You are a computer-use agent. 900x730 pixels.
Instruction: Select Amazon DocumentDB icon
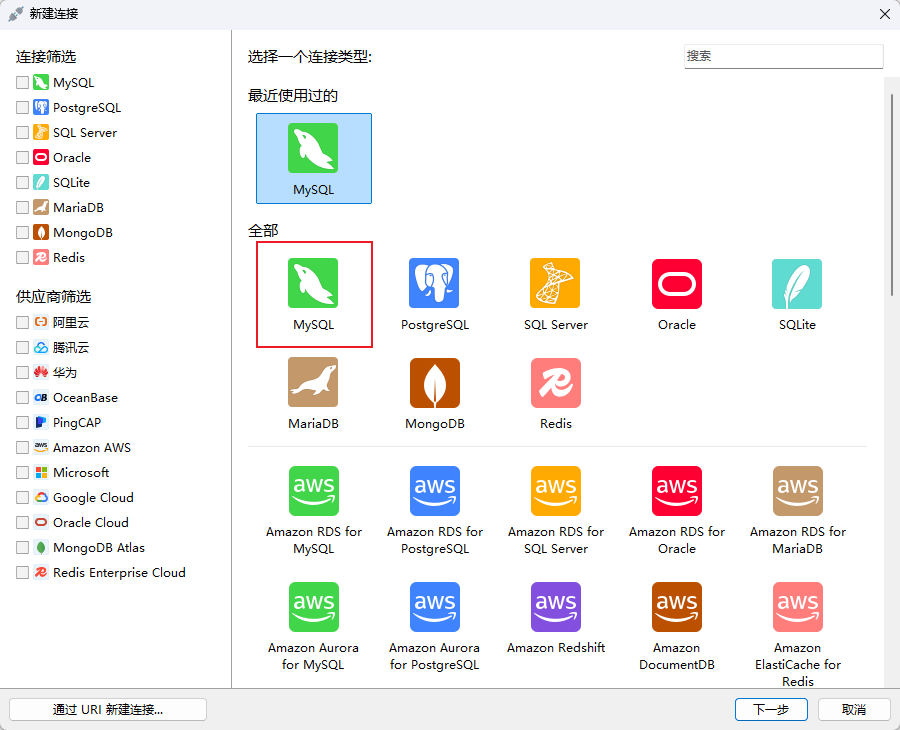pyautogui.click(x=676, y=607)
